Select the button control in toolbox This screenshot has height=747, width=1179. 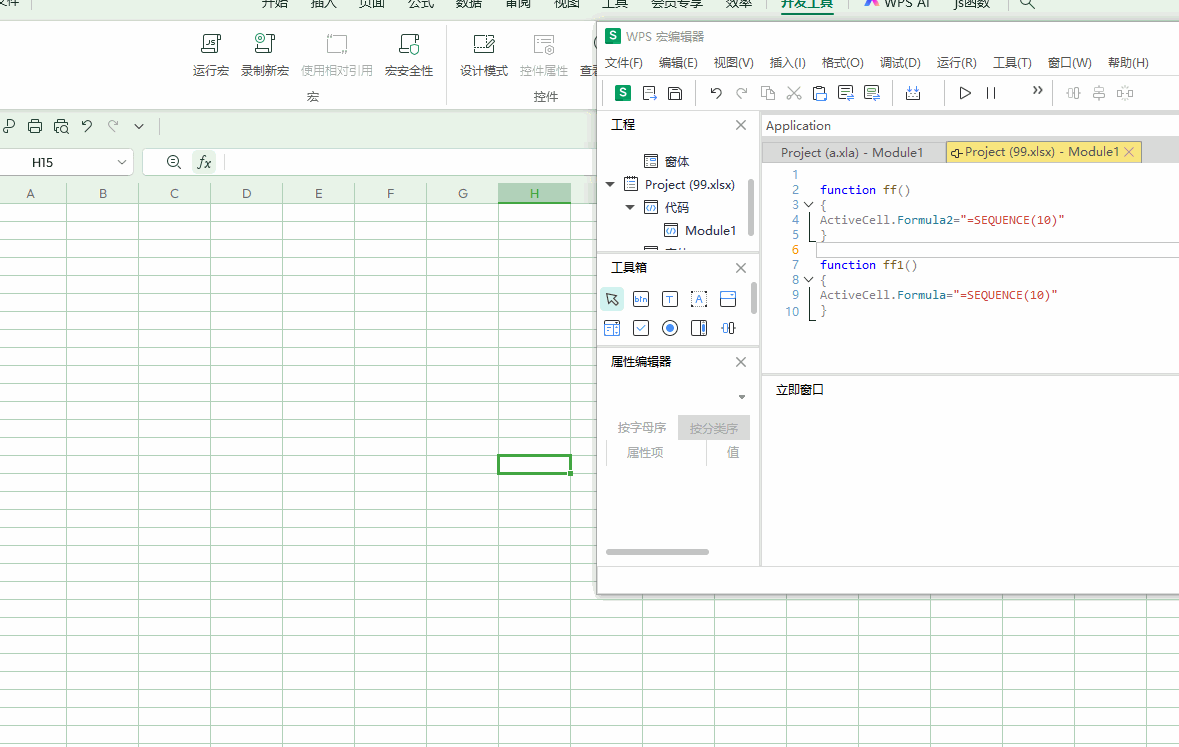click(x=641, y=299)
